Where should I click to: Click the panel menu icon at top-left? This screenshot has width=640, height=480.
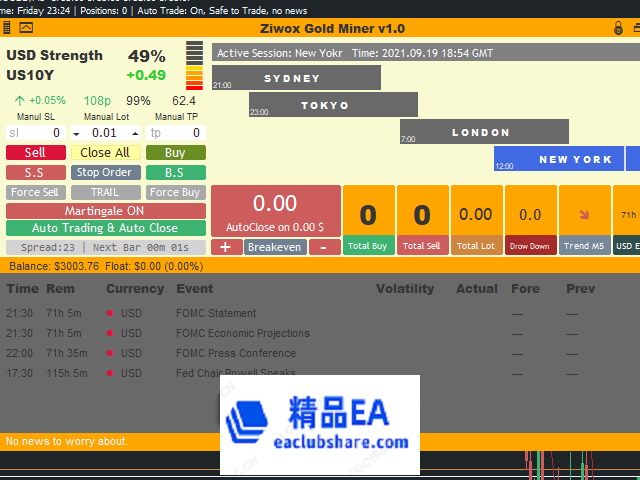pyautogui.click(x=7, y=28)
